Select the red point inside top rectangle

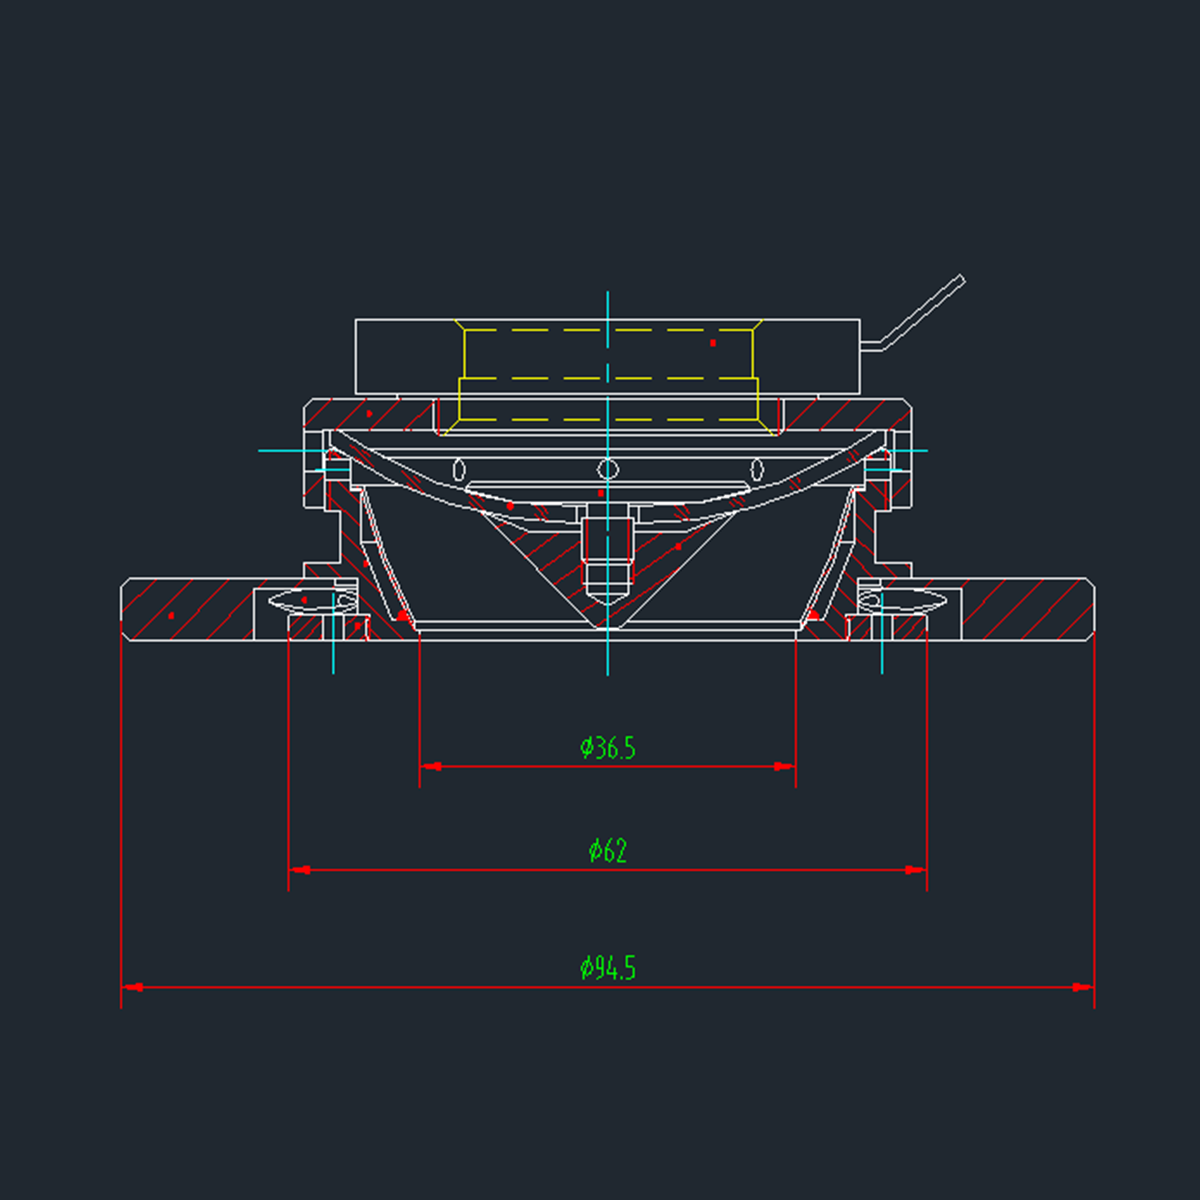tap(713, 343)
